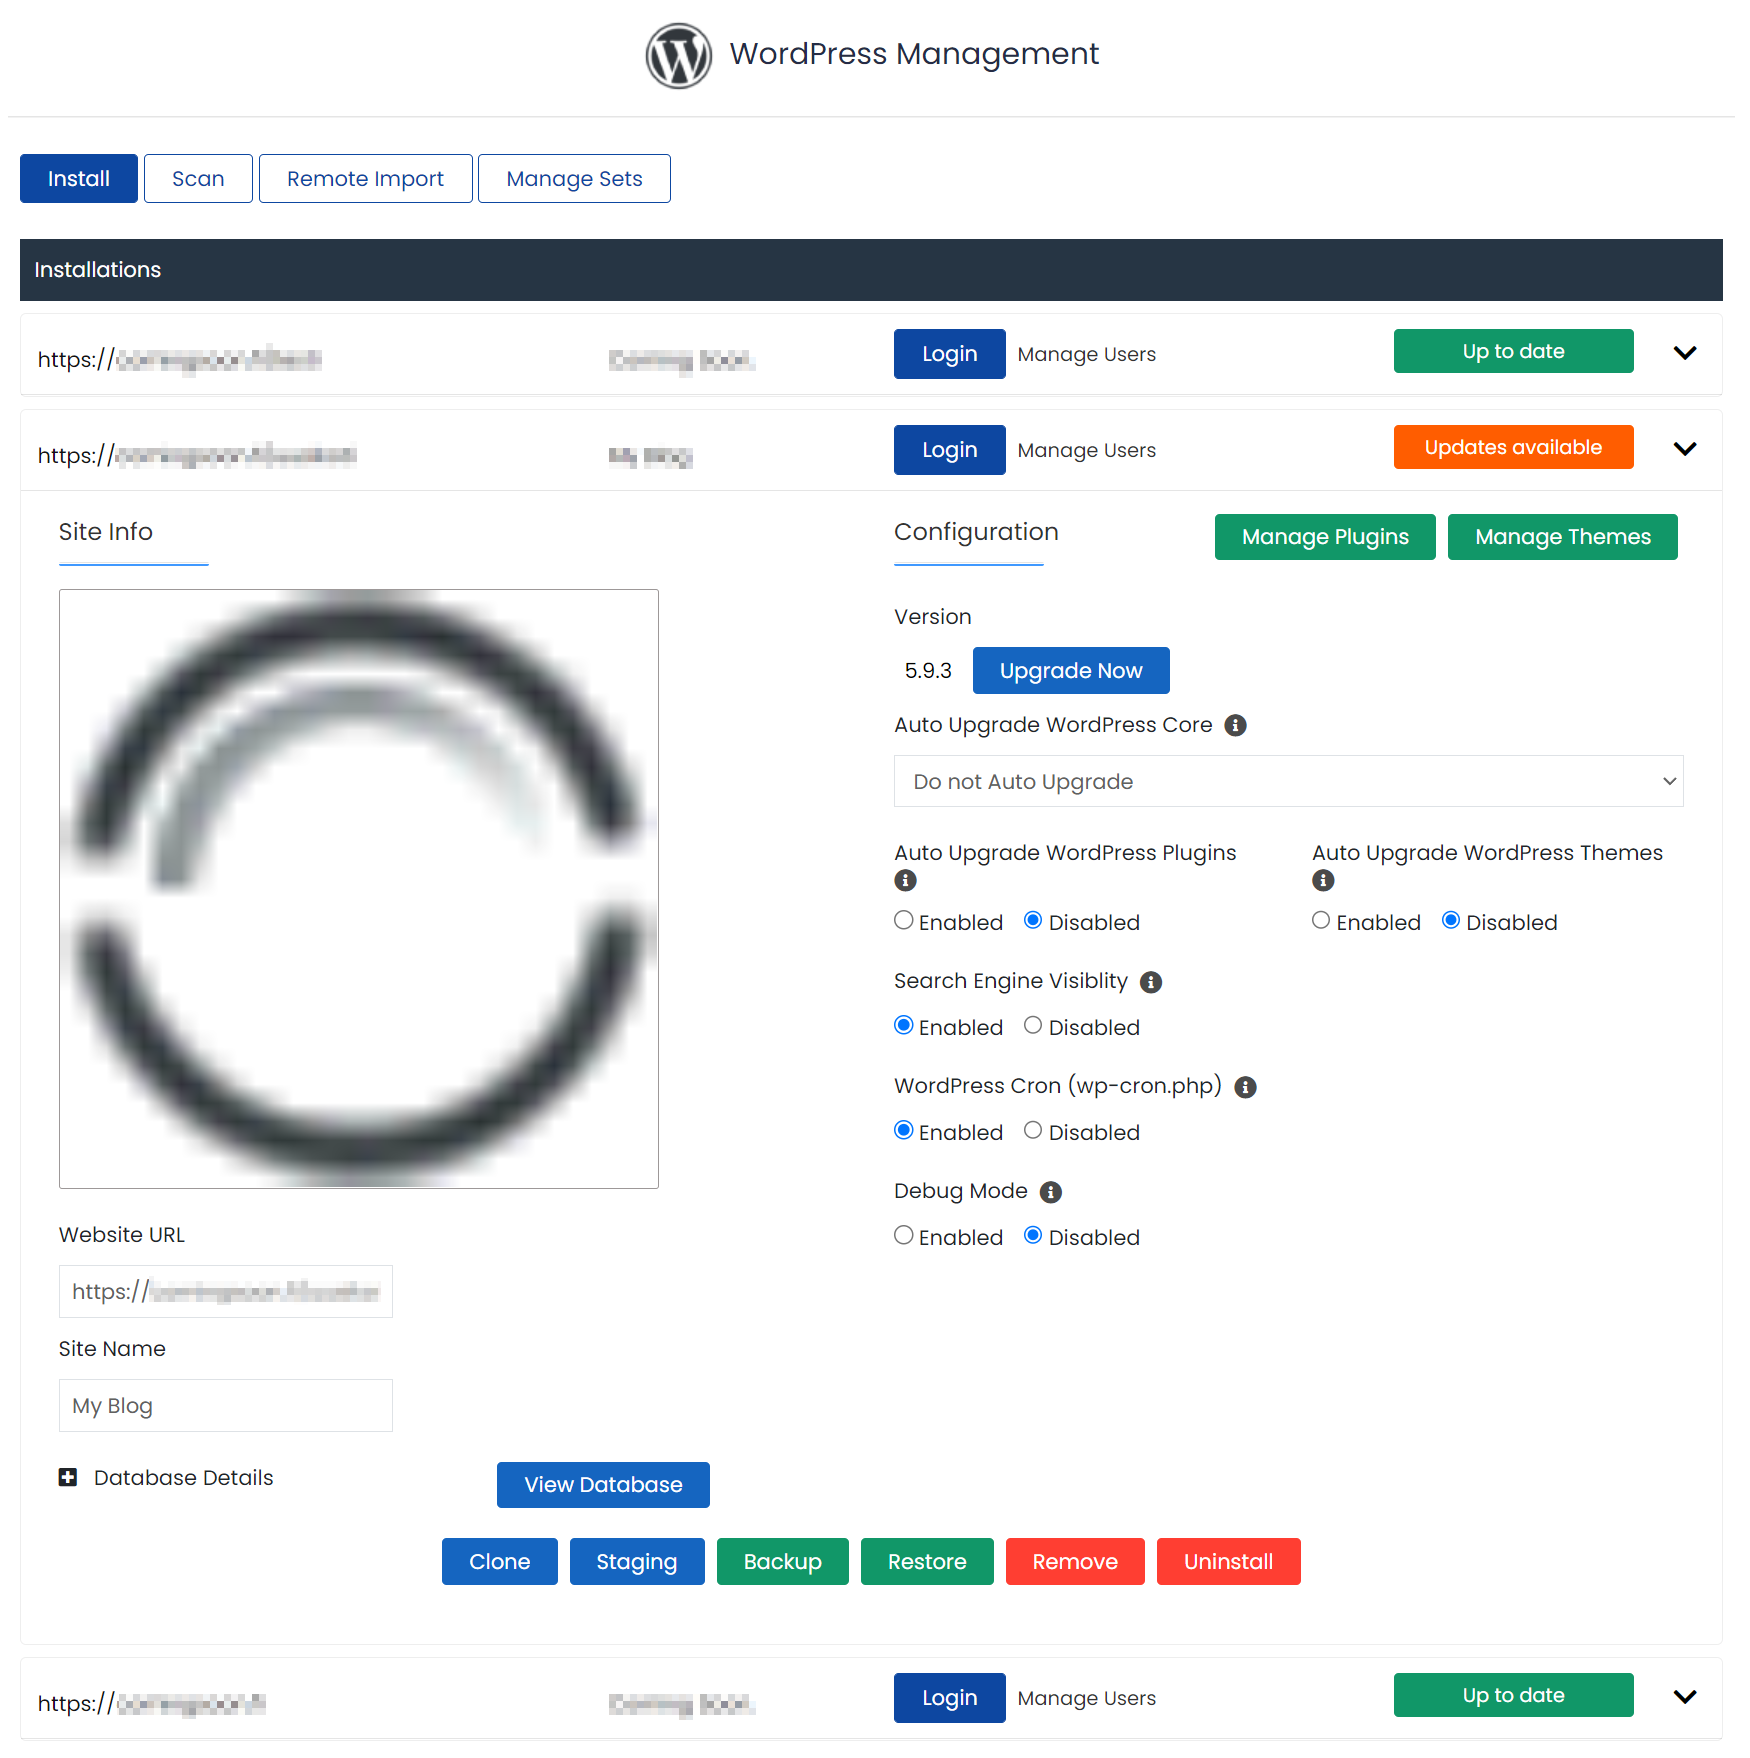Expand Database Details with the plus icon
Image resolution: width=1750 pixels, height=1758 pixels.
click(x=68, y=1477)
